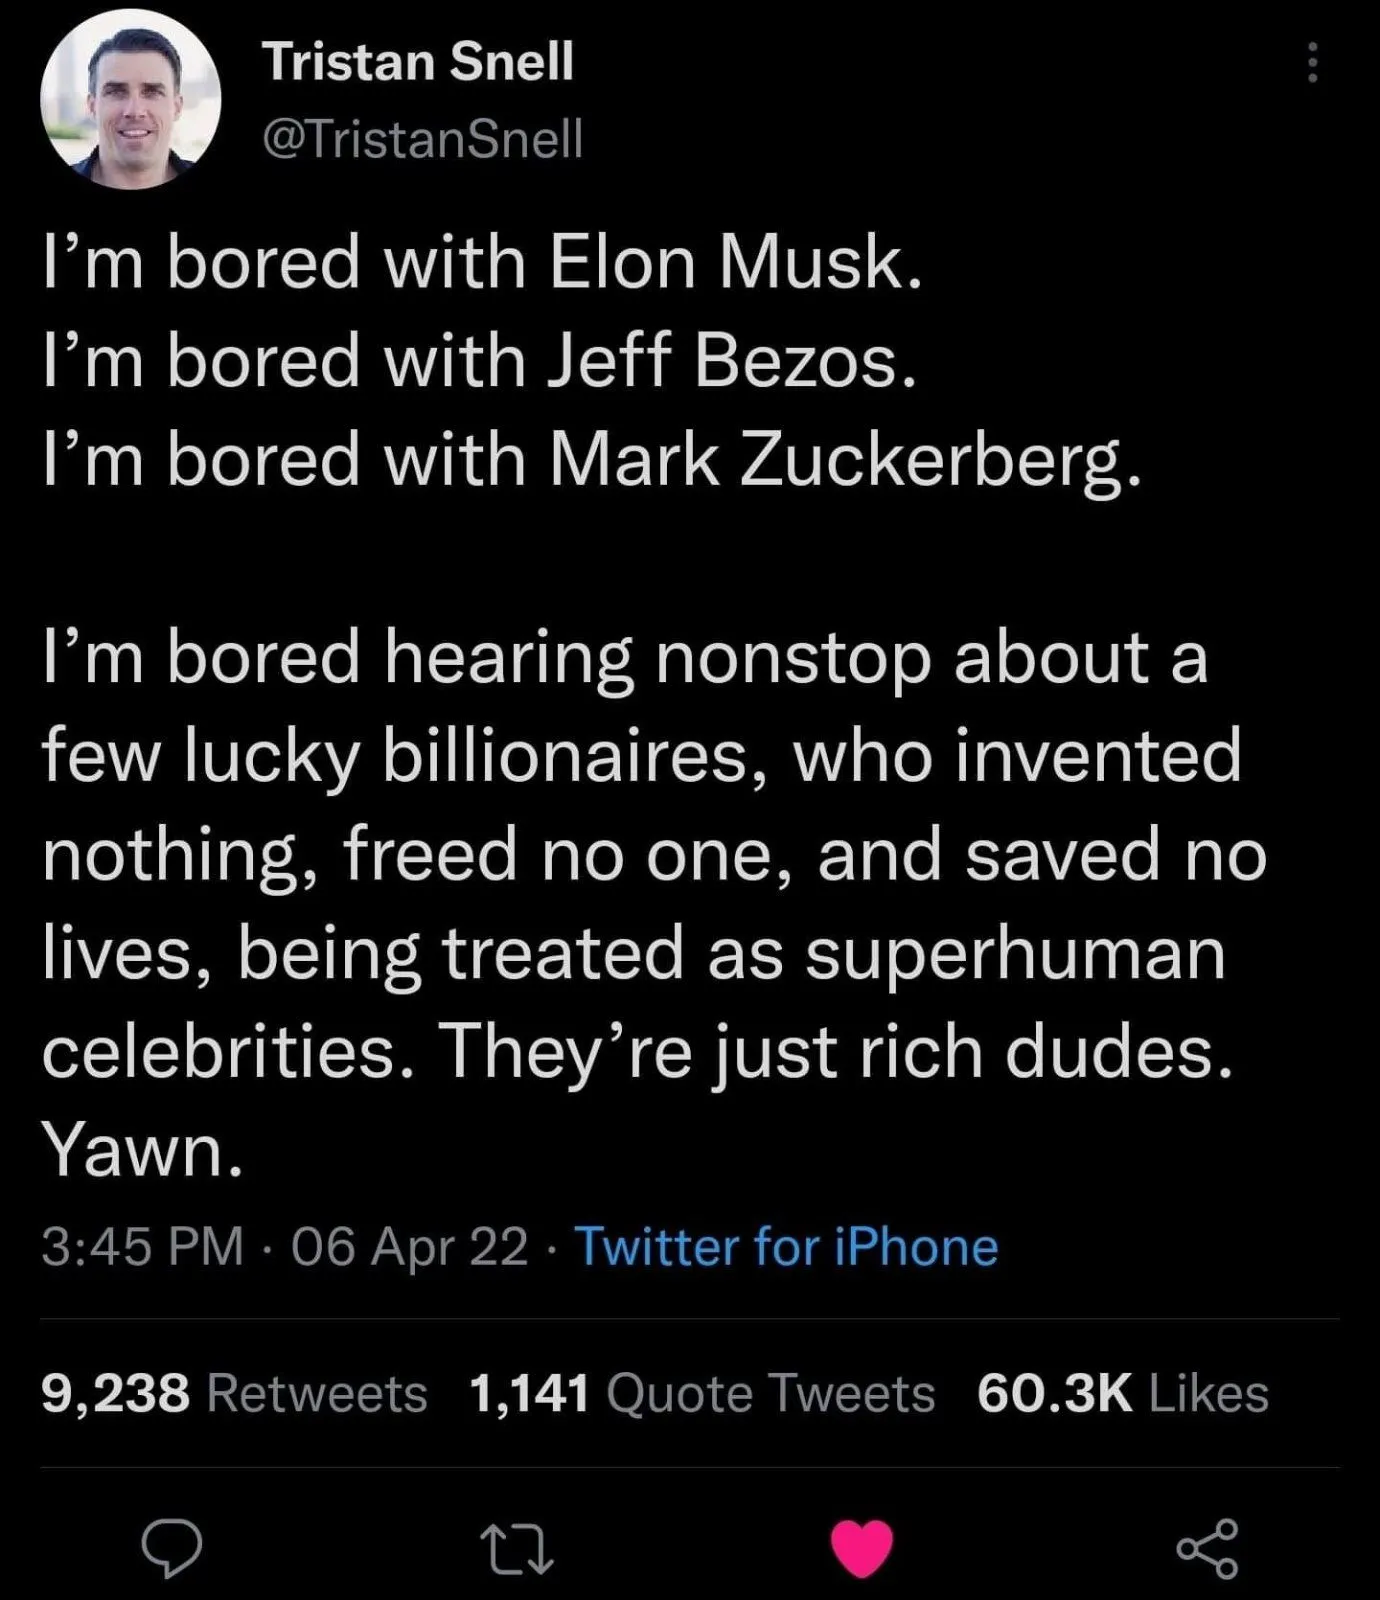
Task: Click the line mentioning Mark Zuckerberg
Action: pyautogui.click(x=590, y=461)
